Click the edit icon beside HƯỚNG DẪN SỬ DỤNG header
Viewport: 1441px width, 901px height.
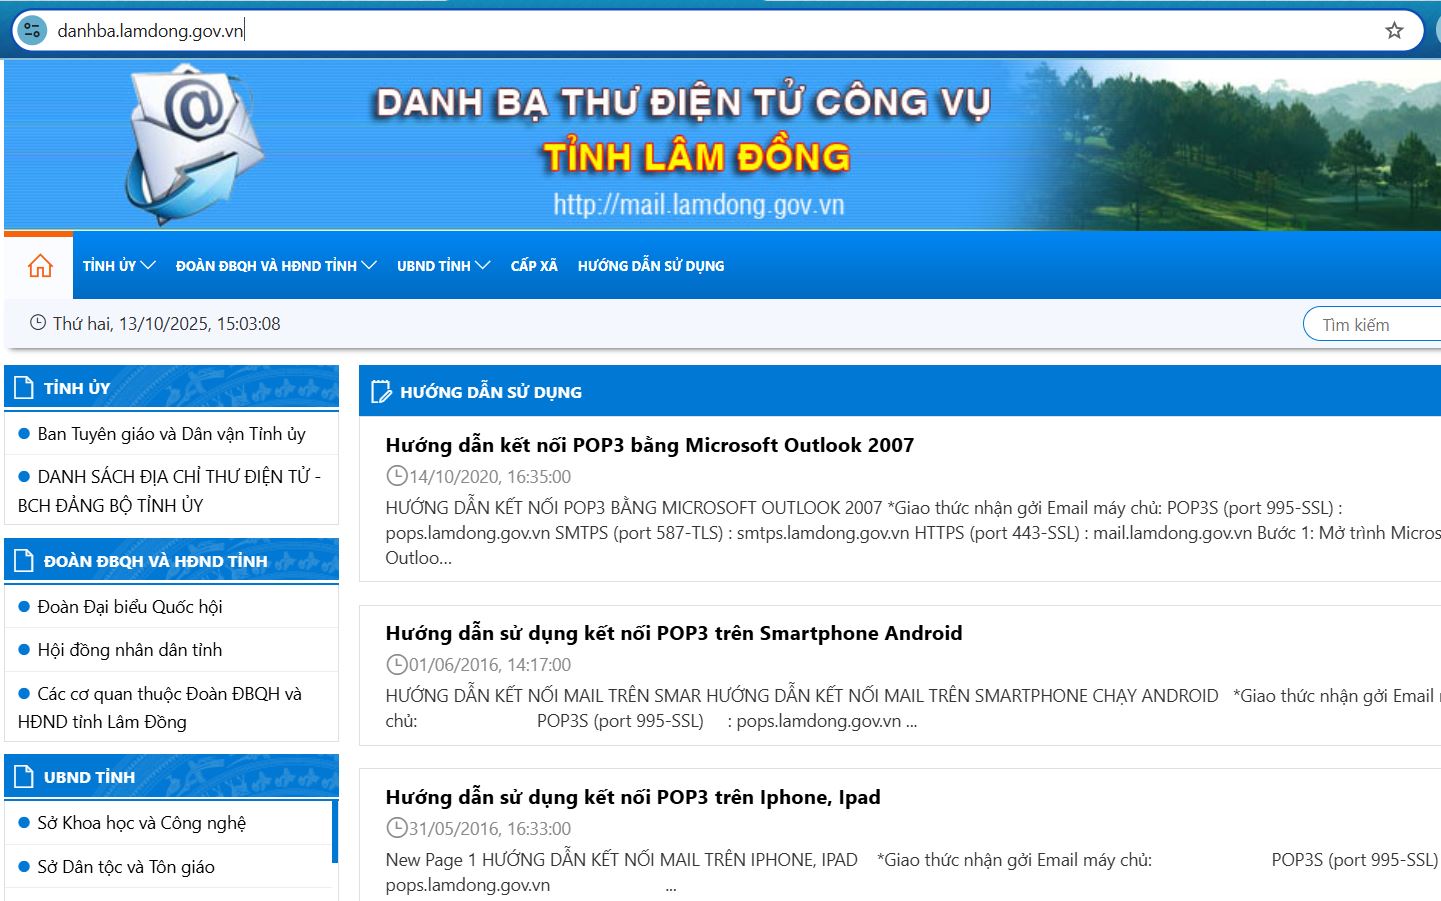point(381,392)
